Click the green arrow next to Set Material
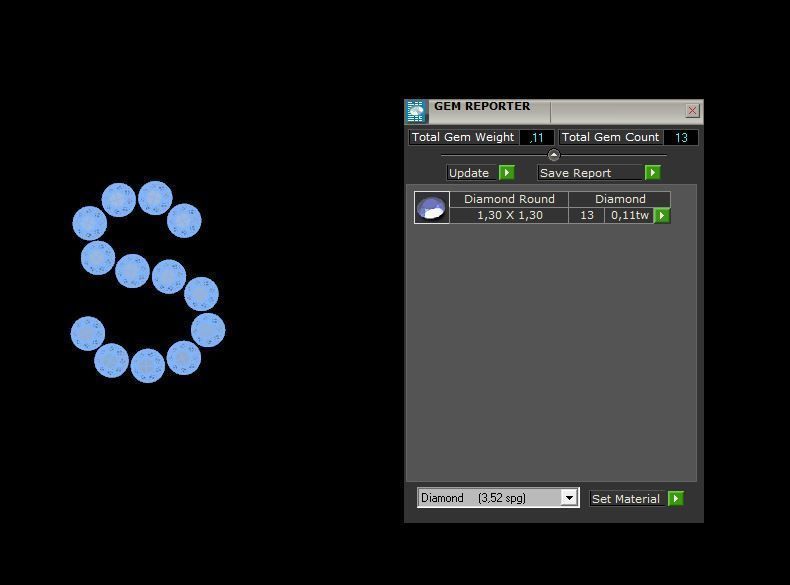The image size is (790, 585). point(676,499)
